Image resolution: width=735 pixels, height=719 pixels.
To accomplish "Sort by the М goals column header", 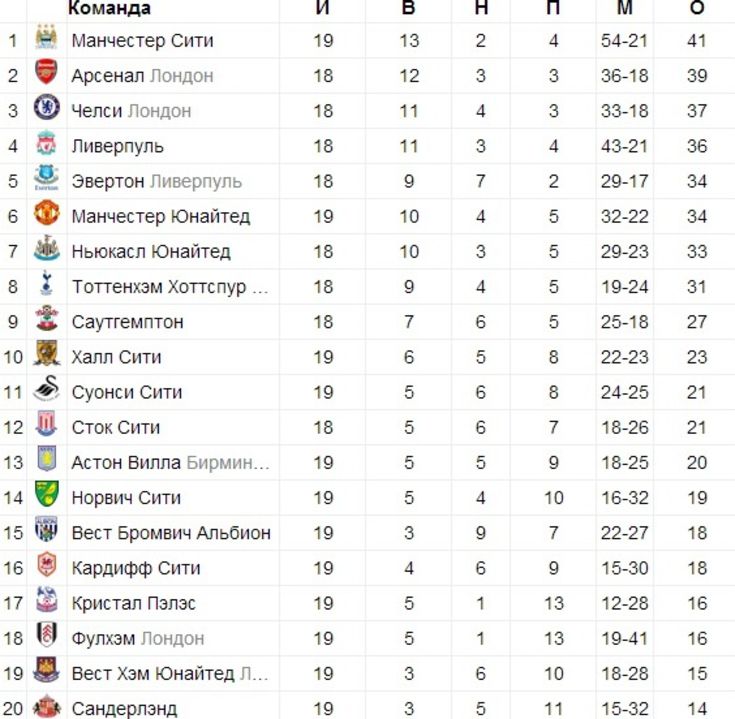I will point(624,7).
